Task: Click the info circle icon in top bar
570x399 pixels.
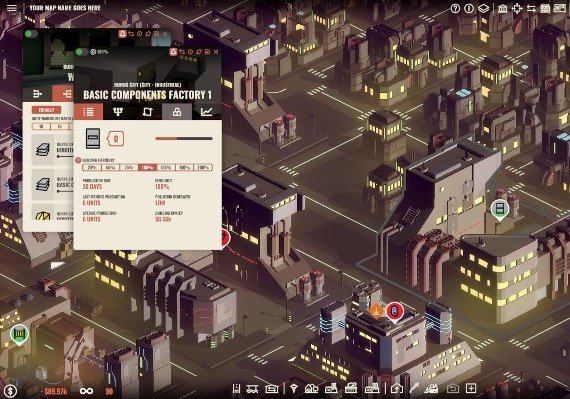Action: pyautogui.click(x=469, y=8)
